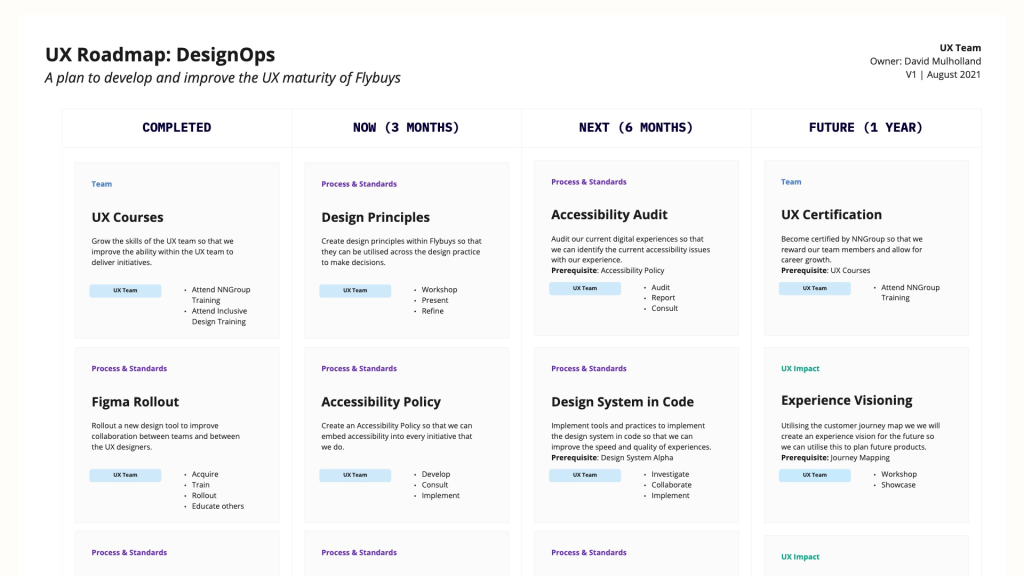Image resolution: width=1024 pixels, height=576 pixels.
Task: Select the COMPLETED column header
Action: tap(177, 128)
